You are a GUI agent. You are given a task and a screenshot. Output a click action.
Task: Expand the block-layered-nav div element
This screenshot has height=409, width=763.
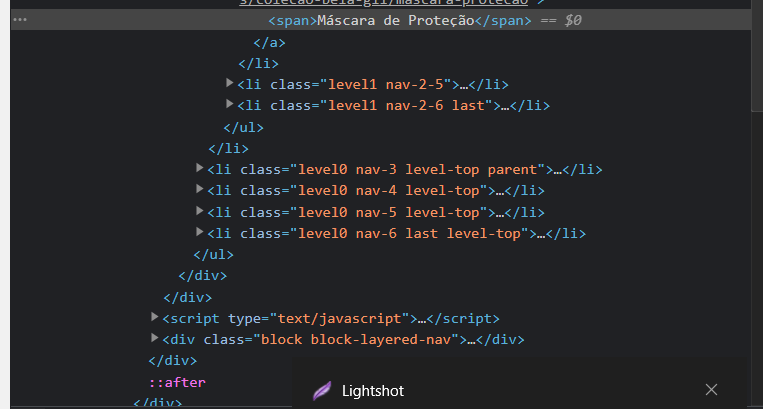155,338
